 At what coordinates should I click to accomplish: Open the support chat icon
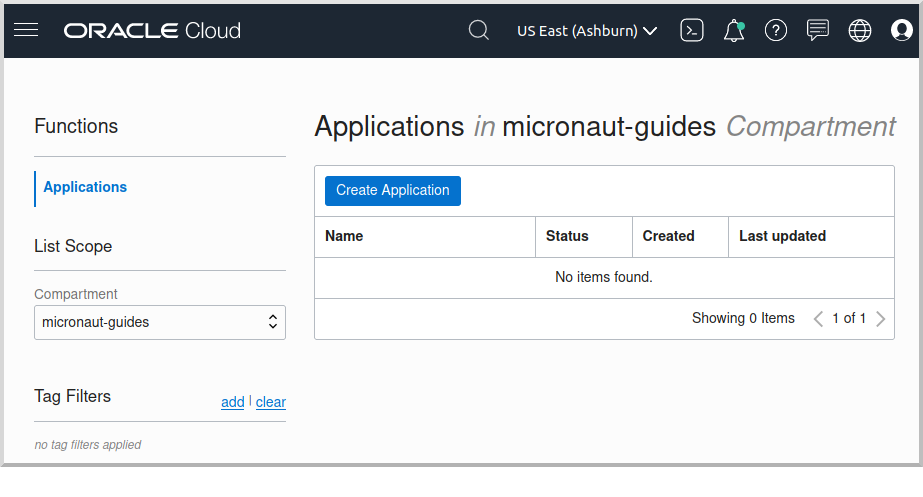(818, 30)
